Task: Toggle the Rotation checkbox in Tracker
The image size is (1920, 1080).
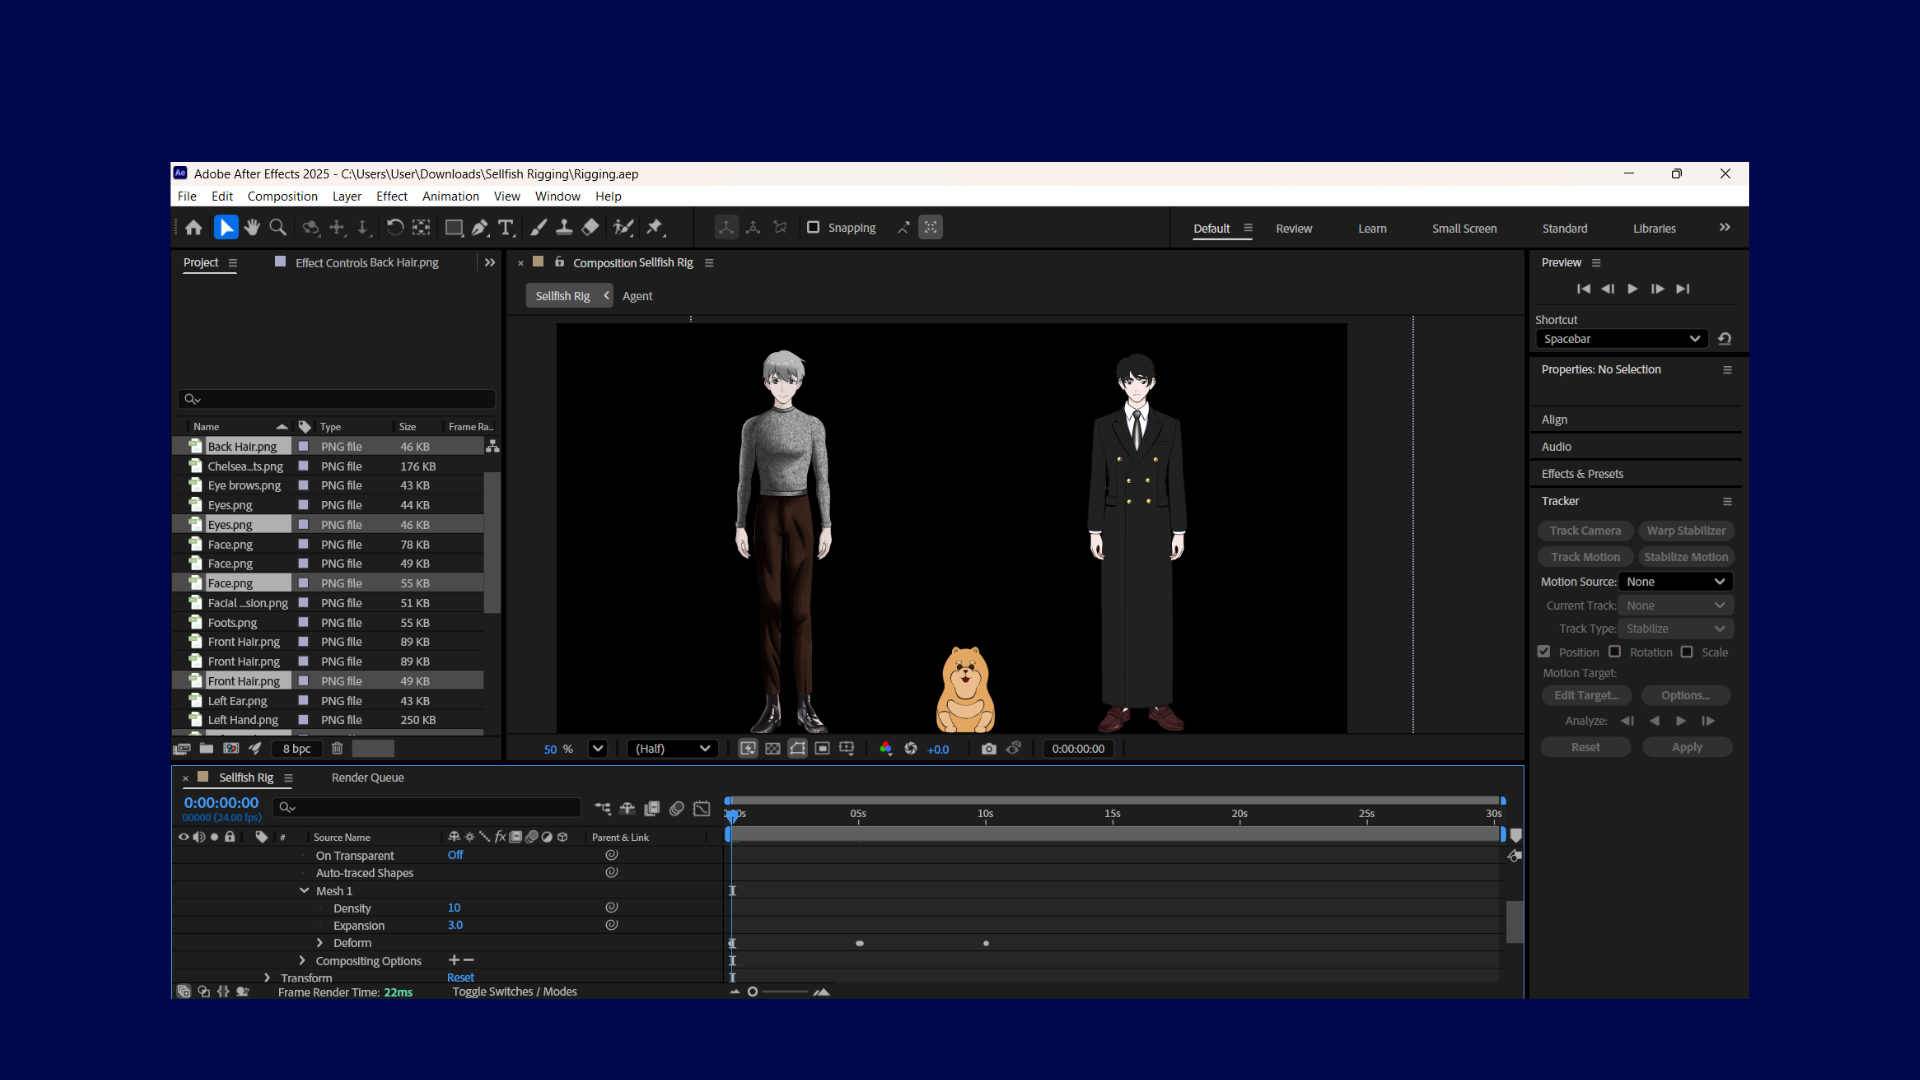Action: [x=1615, y=652]
